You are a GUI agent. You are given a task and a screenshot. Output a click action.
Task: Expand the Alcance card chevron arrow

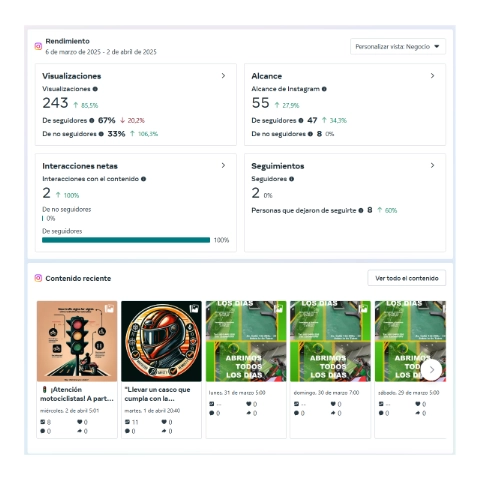(432, 76)
